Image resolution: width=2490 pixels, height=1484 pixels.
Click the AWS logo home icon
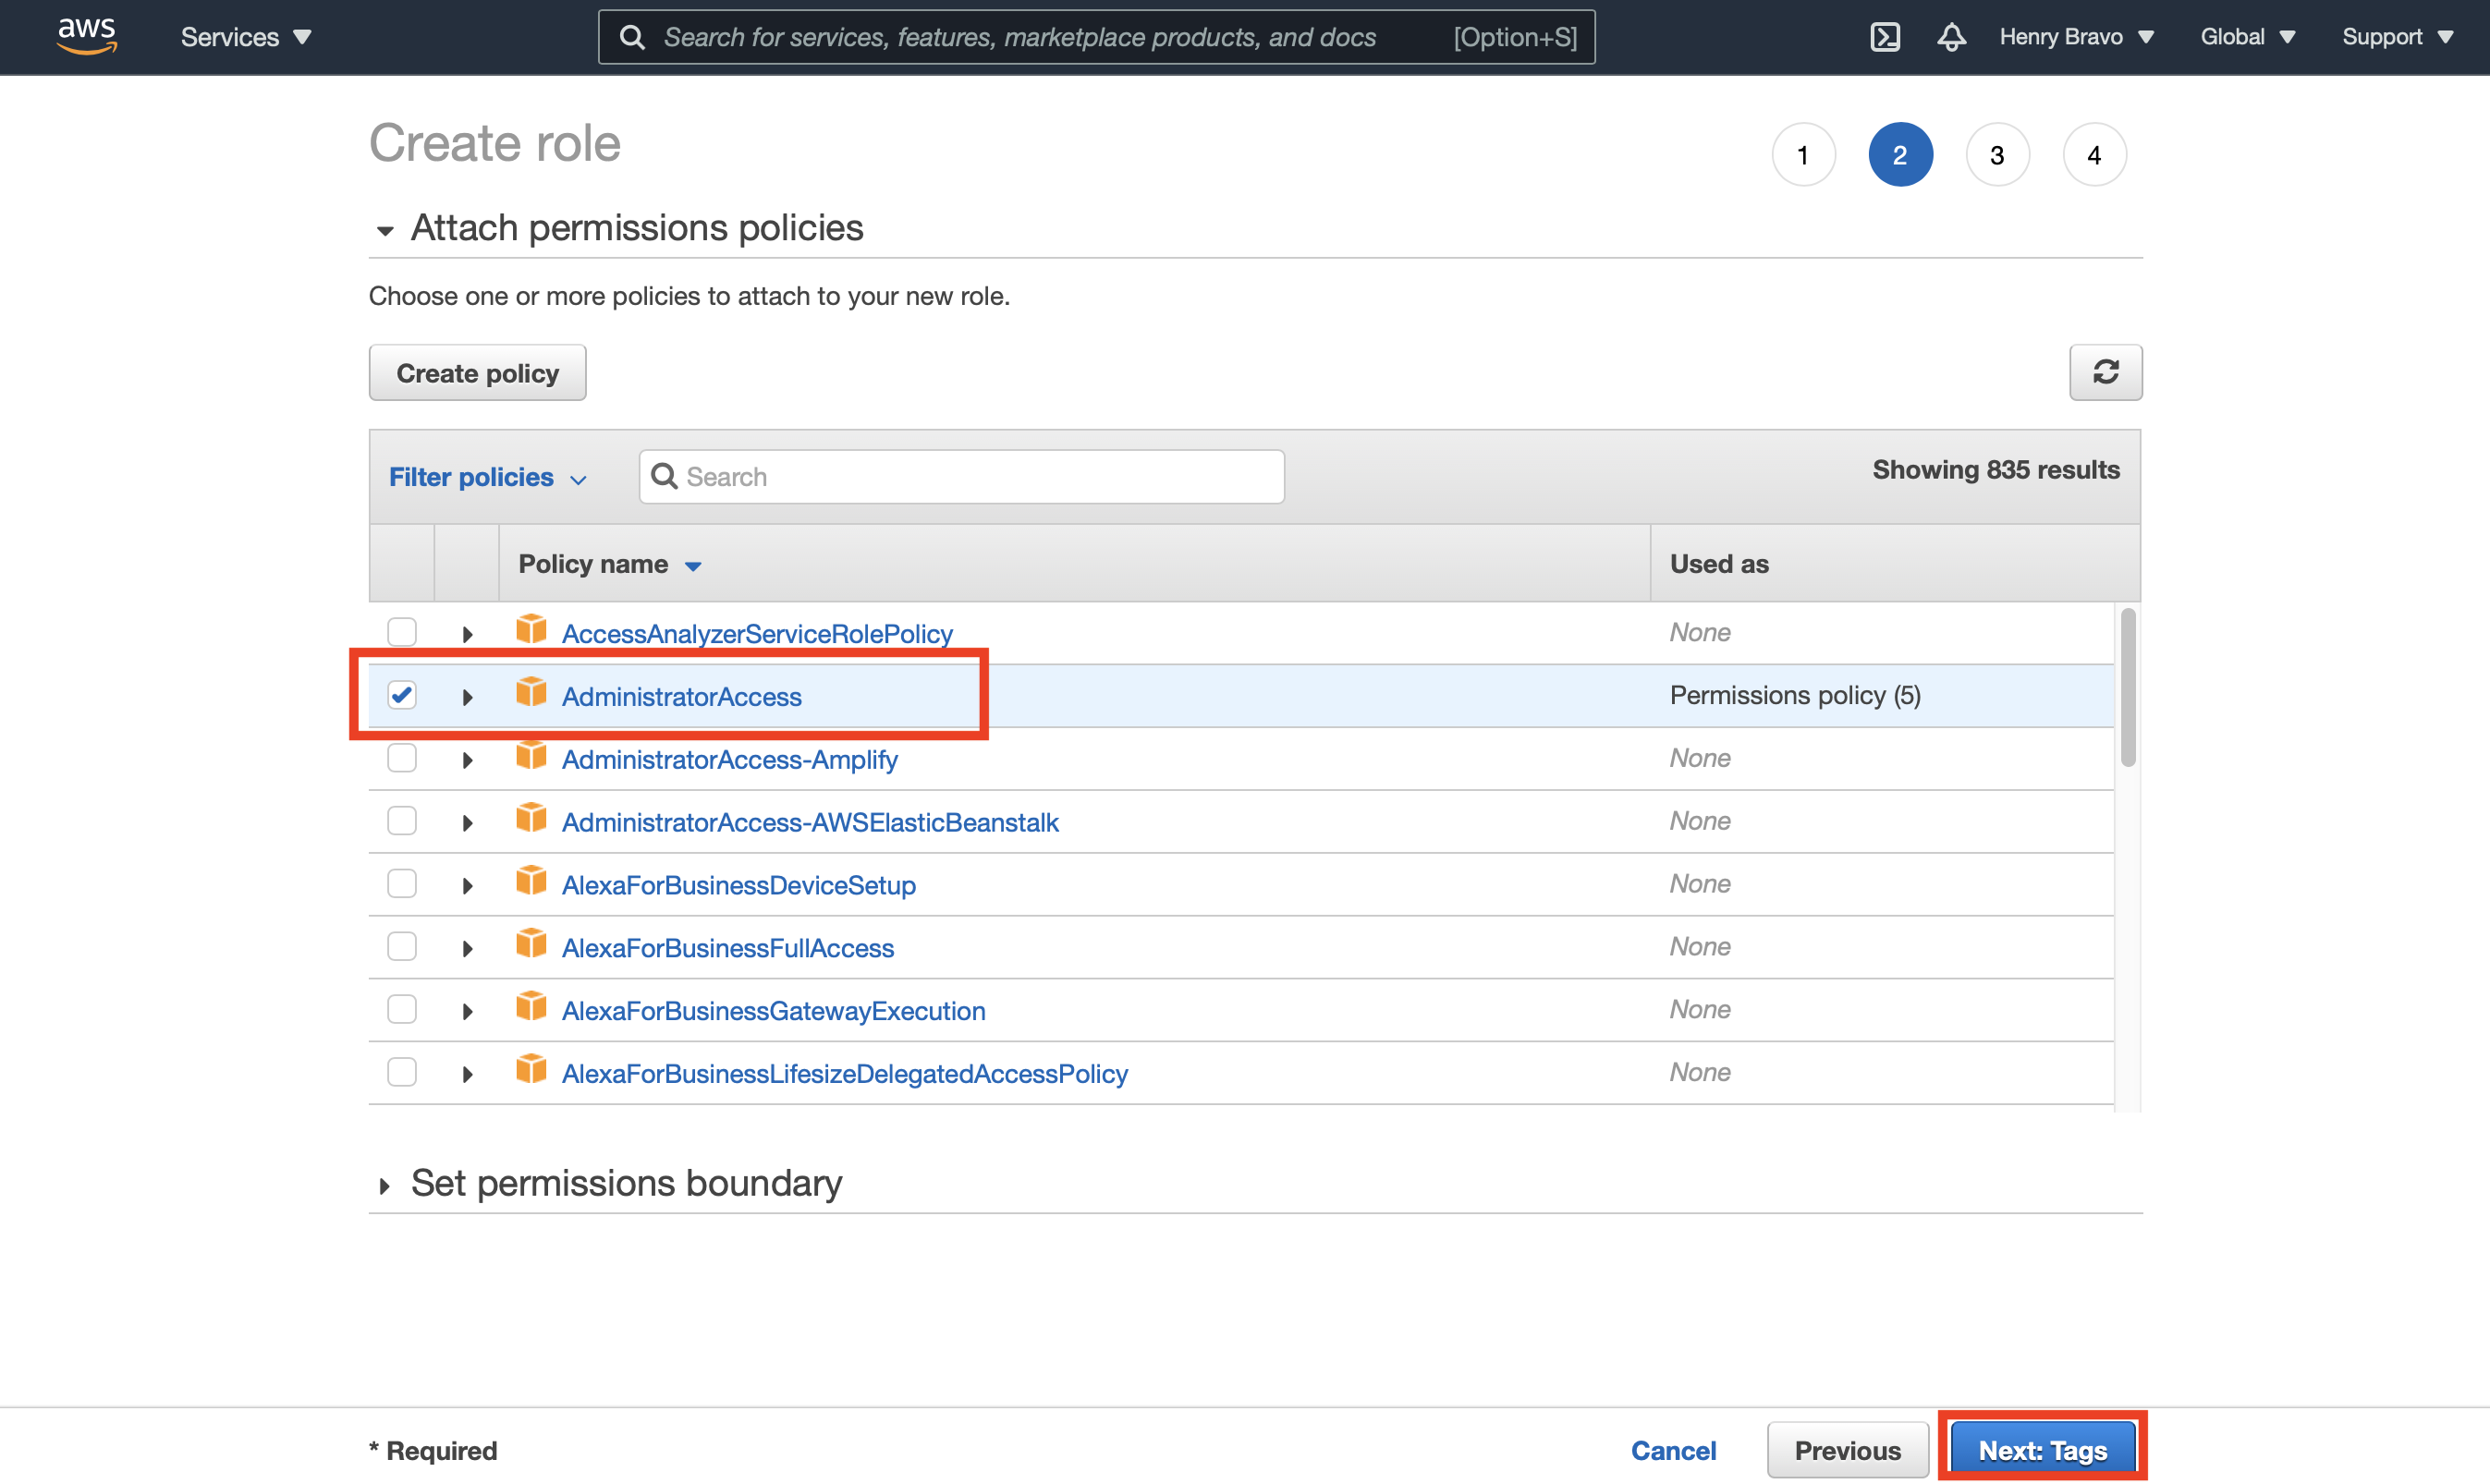pyautogui.click(x=87, y=36)
